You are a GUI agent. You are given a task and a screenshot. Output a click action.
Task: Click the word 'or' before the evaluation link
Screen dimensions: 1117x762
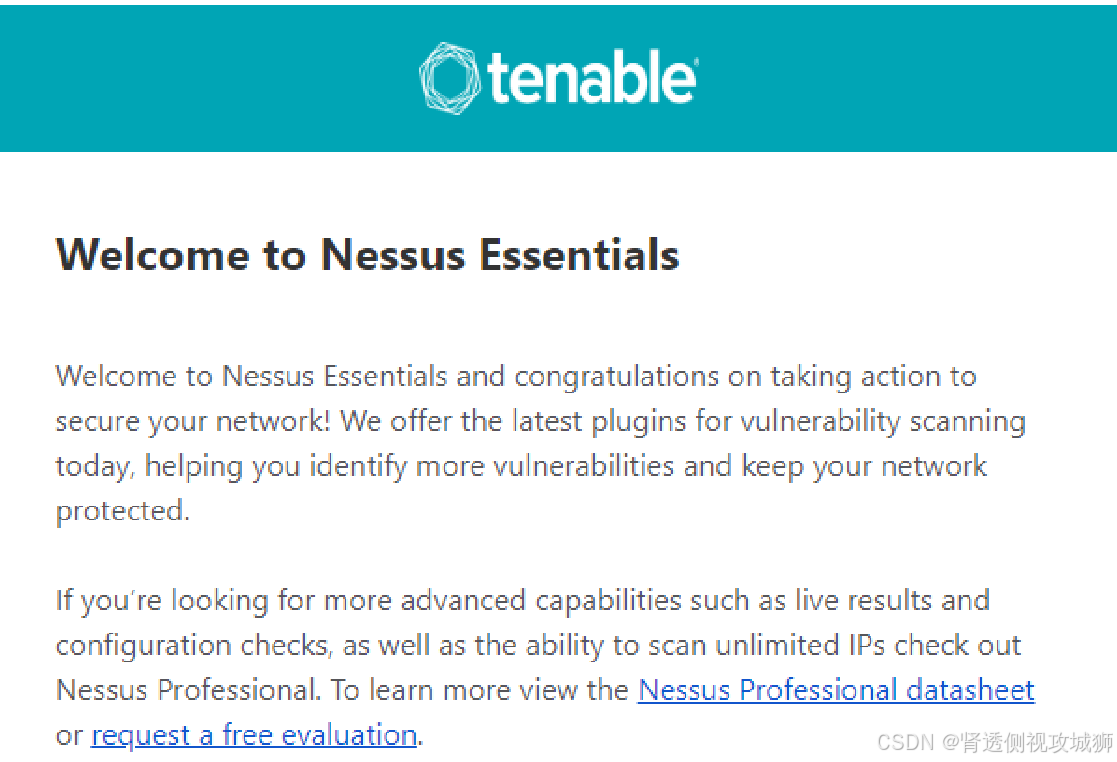(x=69, y=736)
